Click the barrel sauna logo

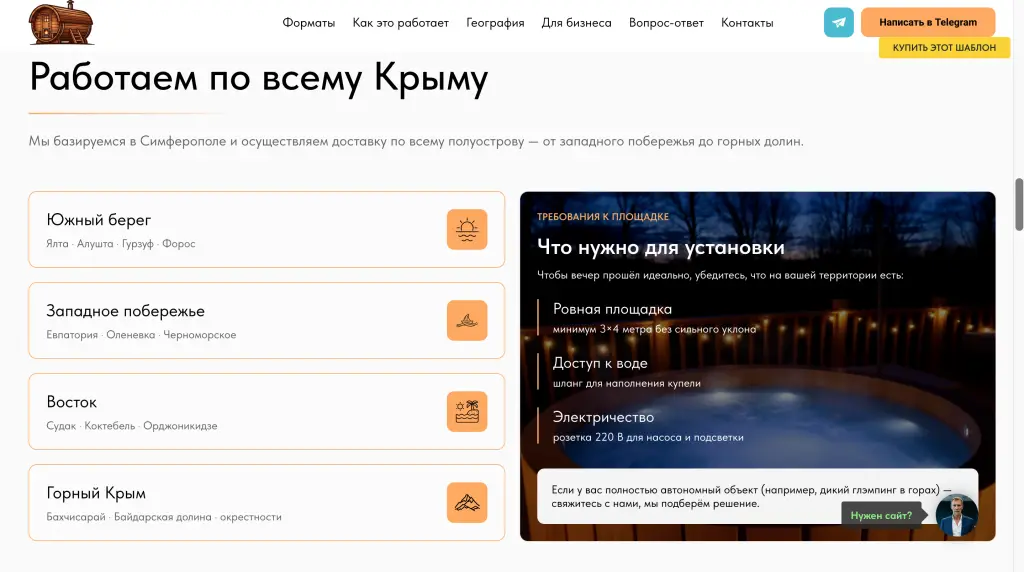[61, 23]
